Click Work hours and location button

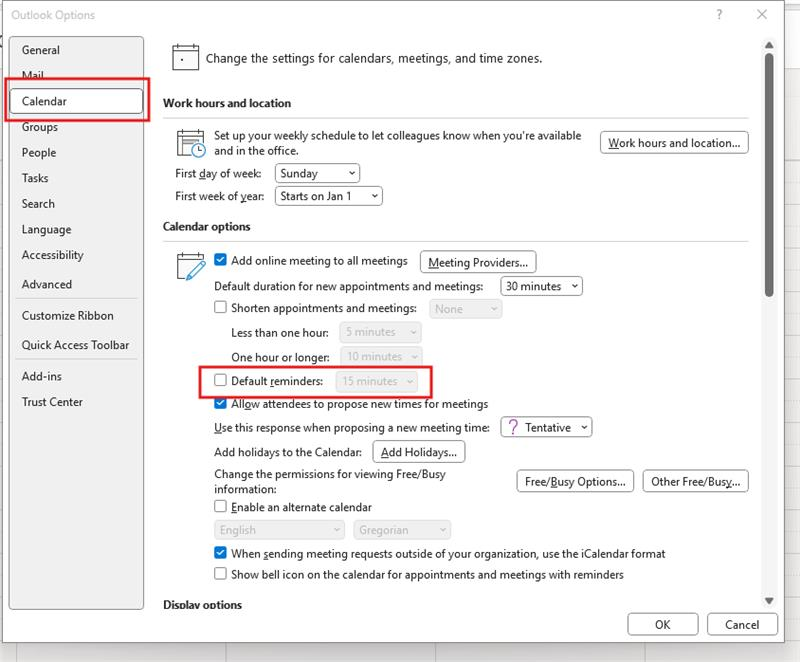click(x=674, y=143)
